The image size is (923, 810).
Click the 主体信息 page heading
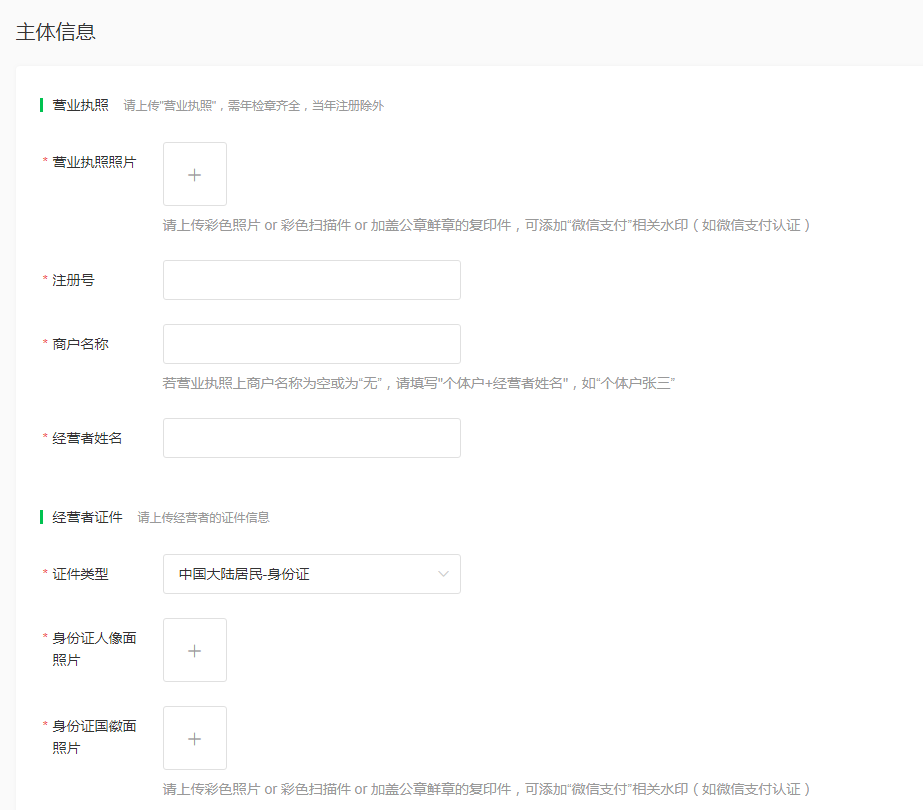55,32
